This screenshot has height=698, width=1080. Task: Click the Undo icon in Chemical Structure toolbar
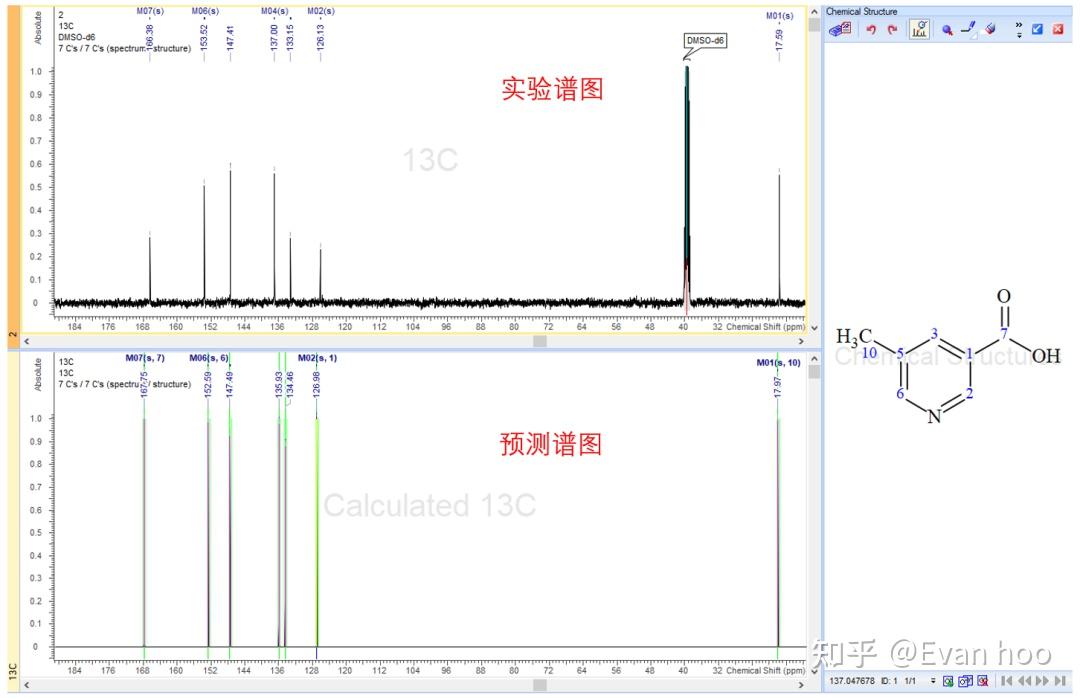pyautogui.click(x=871, y=28)
